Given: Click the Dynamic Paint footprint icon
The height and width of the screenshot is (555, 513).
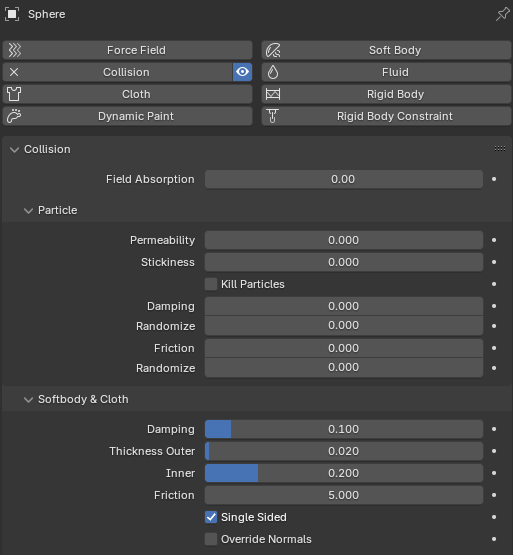Looking at the screenshot, I should coord(14,116).
